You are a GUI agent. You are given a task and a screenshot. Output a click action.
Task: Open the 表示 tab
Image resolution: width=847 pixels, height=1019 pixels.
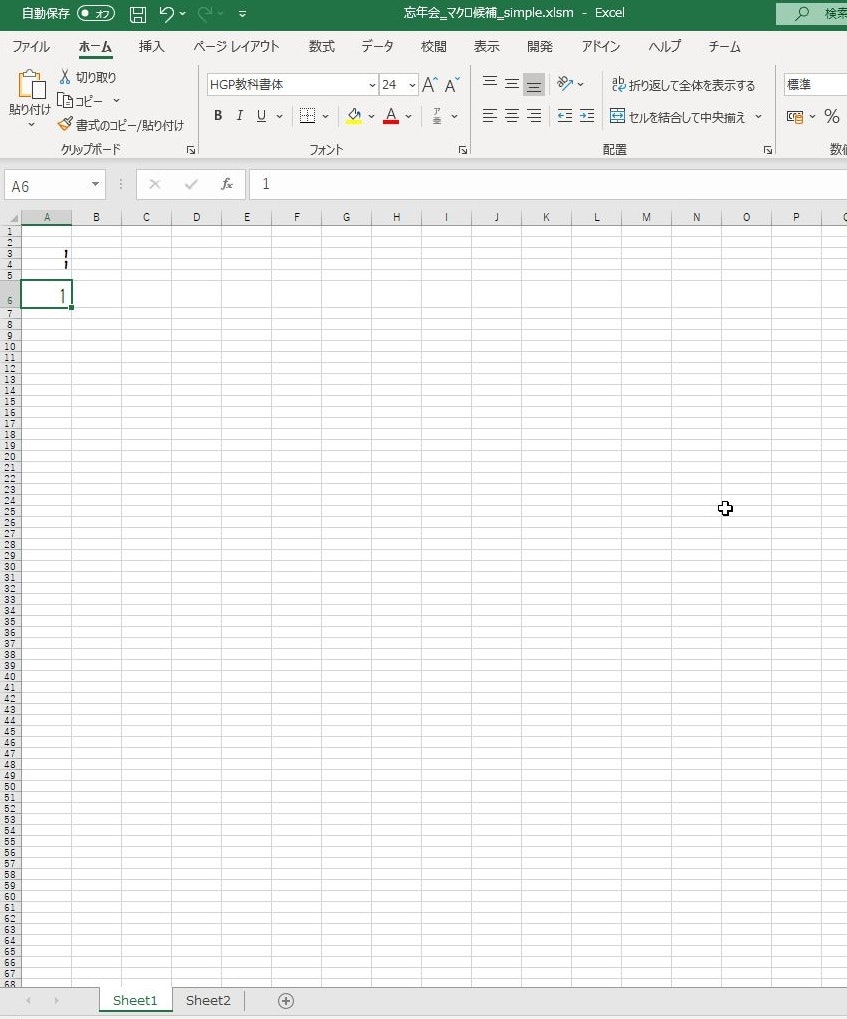pyautogui.click(x=486, y=47)
